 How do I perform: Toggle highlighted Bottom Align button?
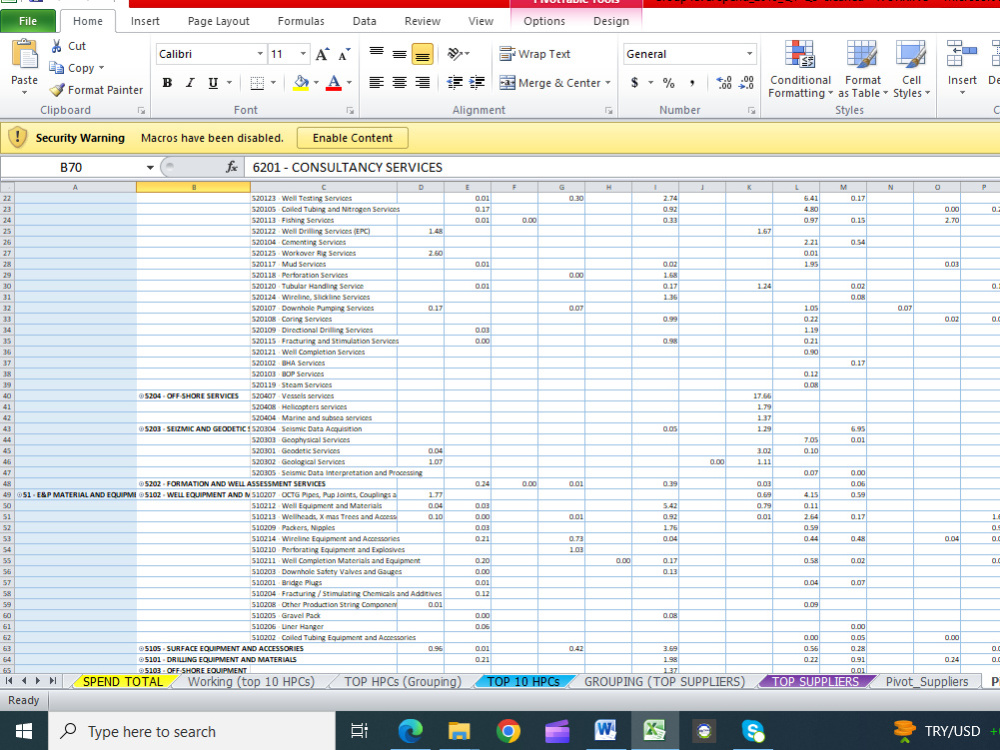[422, 54]
